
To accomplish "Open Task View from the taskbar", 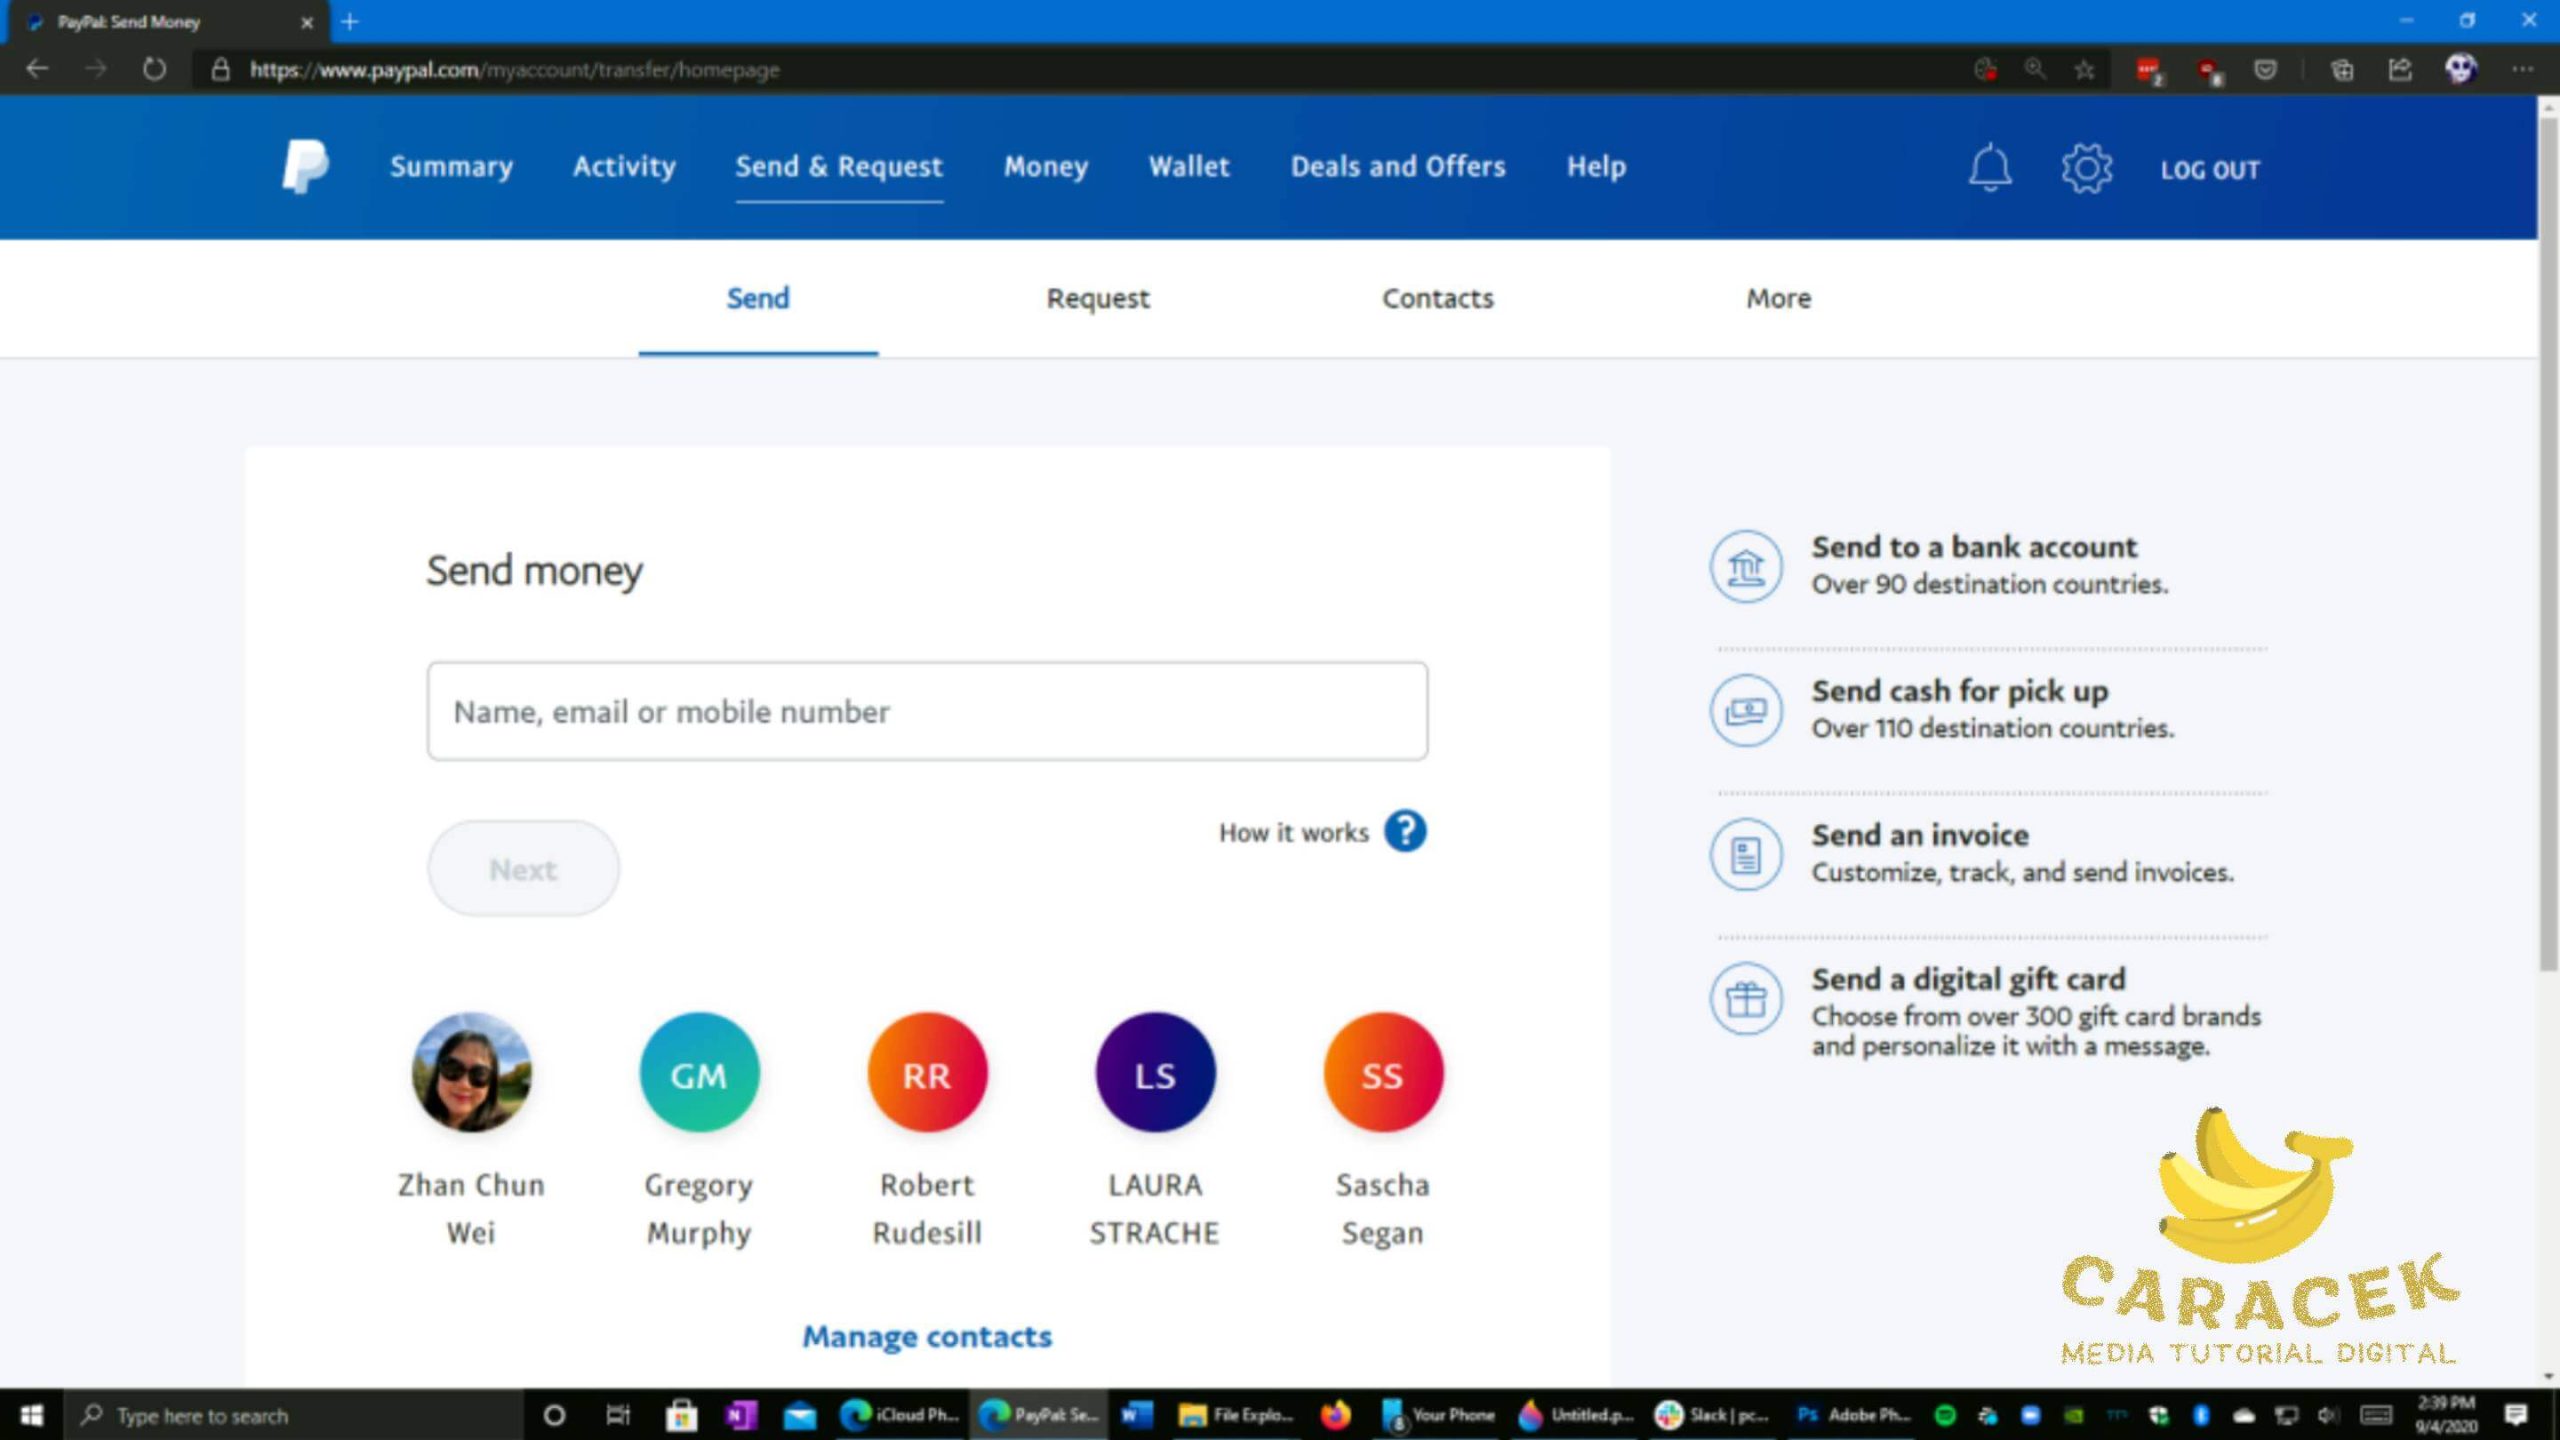I will coord(618,1415).
